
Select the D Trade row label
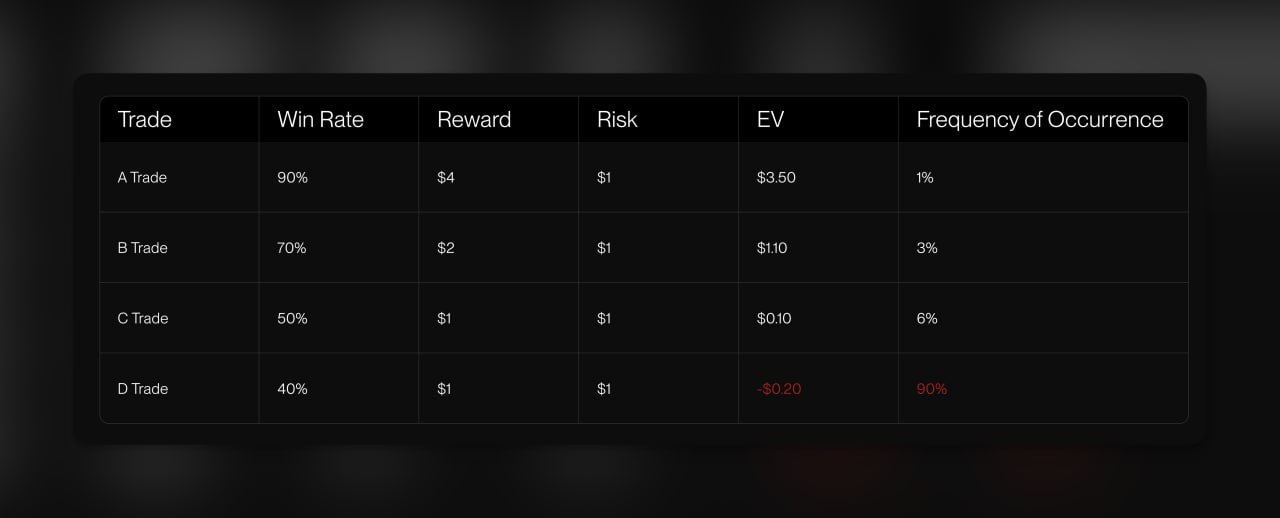pyautogui.click(x=143, y=389)
